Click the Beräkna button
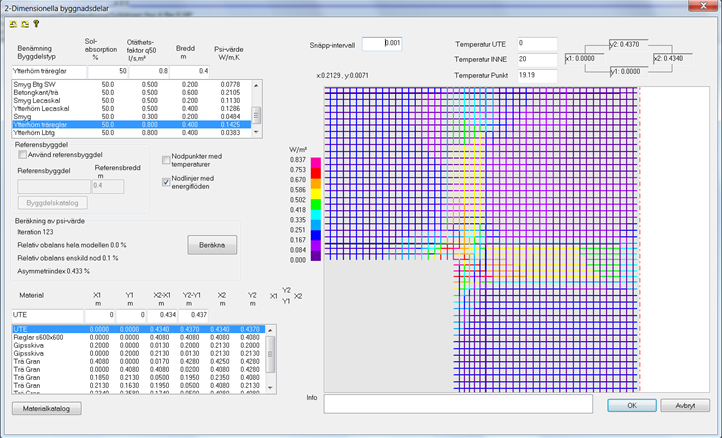The width and height of the screenshot is (722, 438). point(212,245)
